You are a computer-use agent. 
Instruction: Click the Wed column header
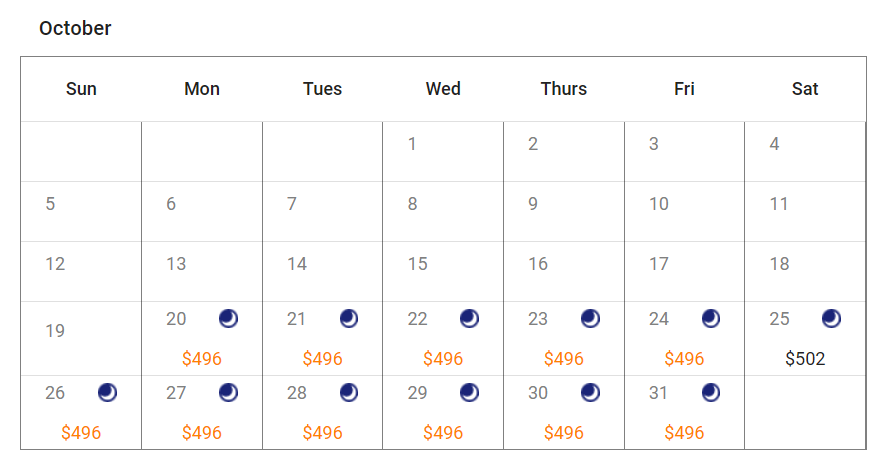click(443, 89)
